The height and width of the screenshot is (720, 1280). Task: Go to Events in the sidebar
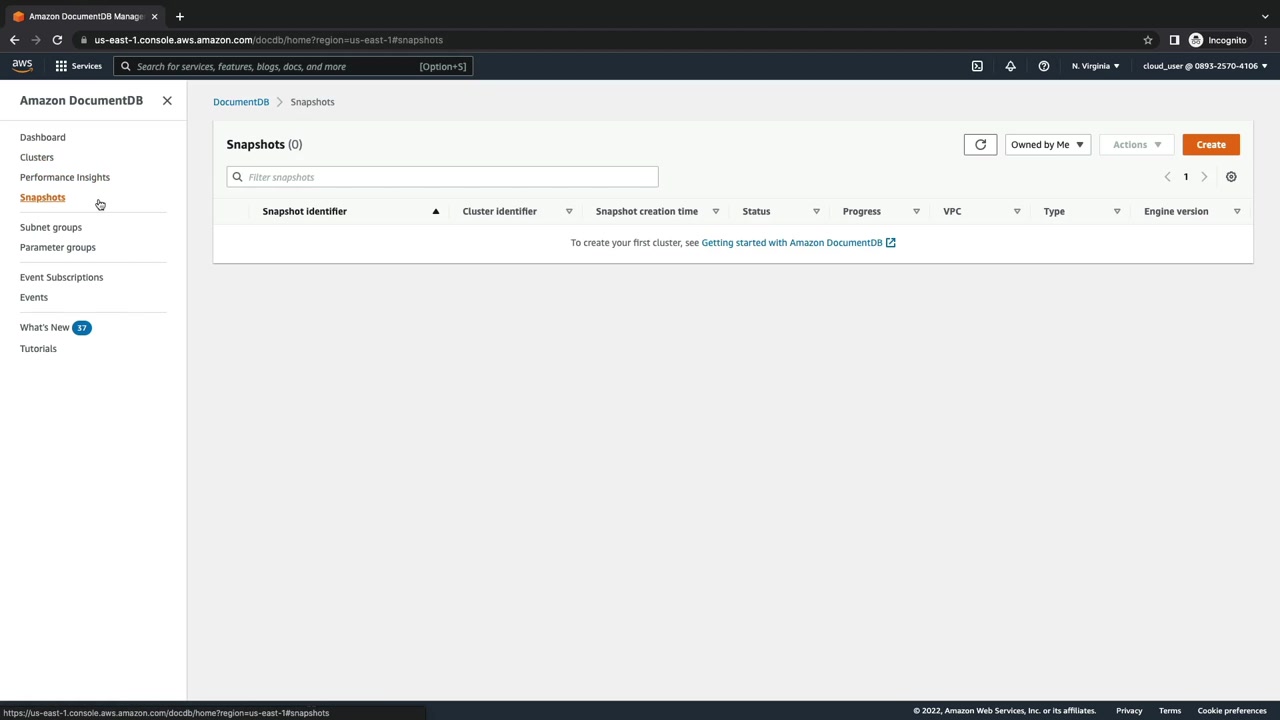[34, 297]
